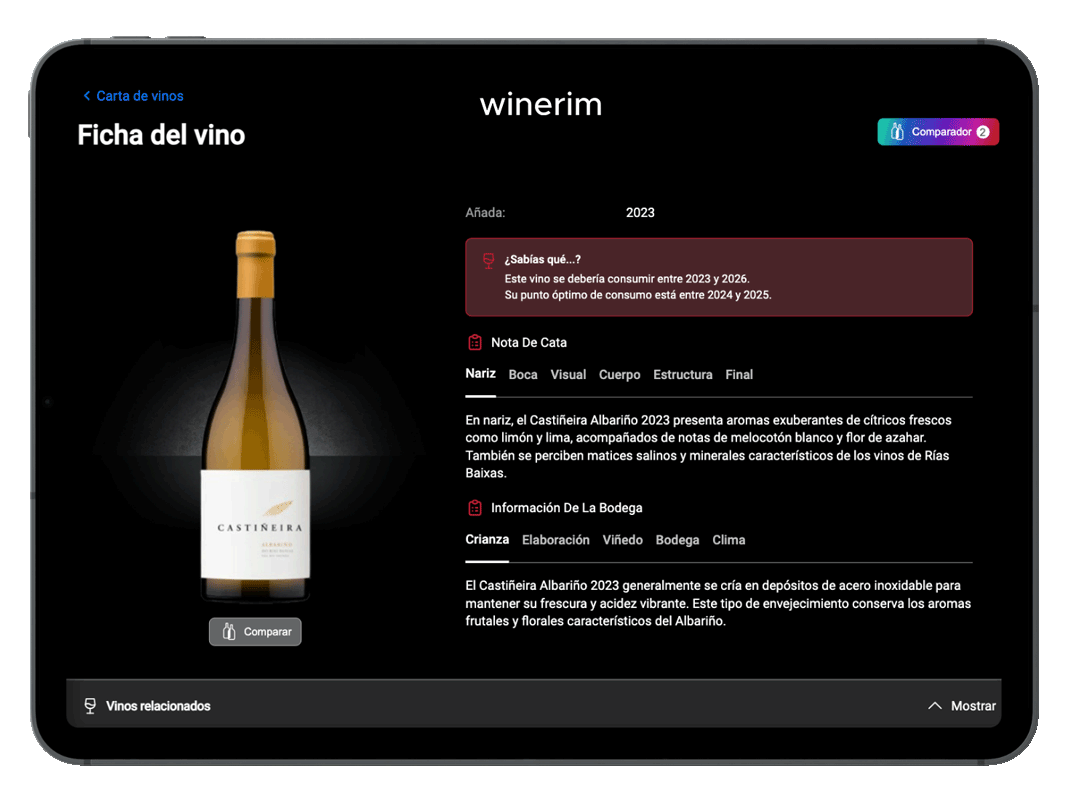
Task: Click the wine glass icon beside ¿Sabías qué...?
Action: (x=488, y=260)
